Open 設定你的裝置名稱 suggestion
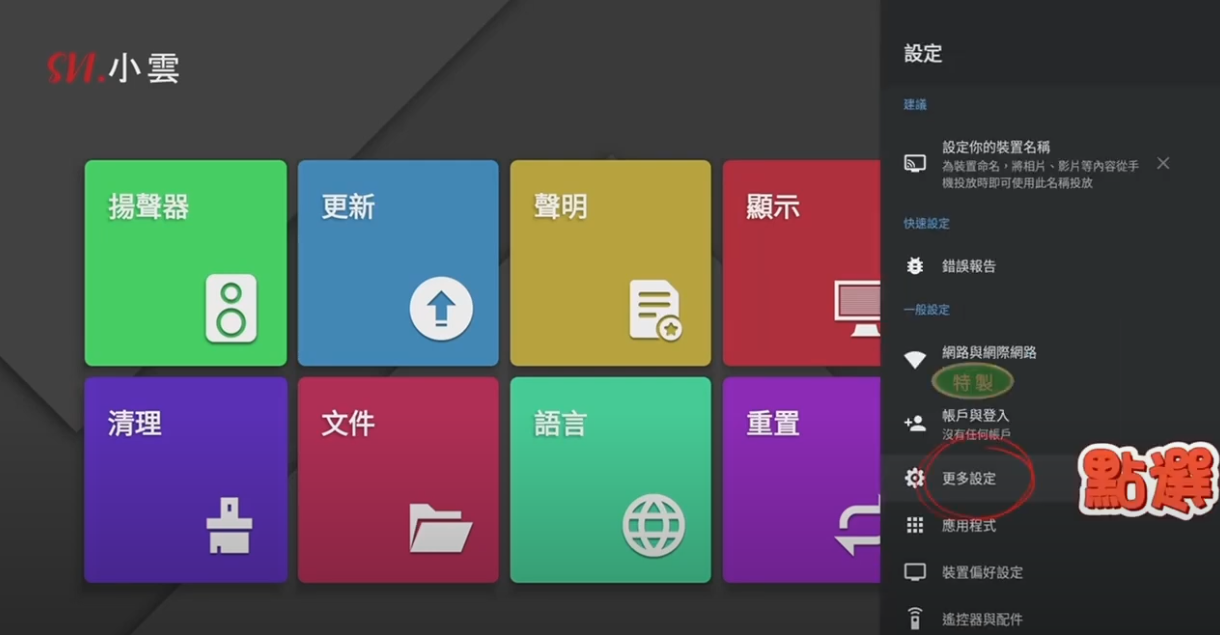The height and width of the screenshot is (635, 1220). point(1038,164)
